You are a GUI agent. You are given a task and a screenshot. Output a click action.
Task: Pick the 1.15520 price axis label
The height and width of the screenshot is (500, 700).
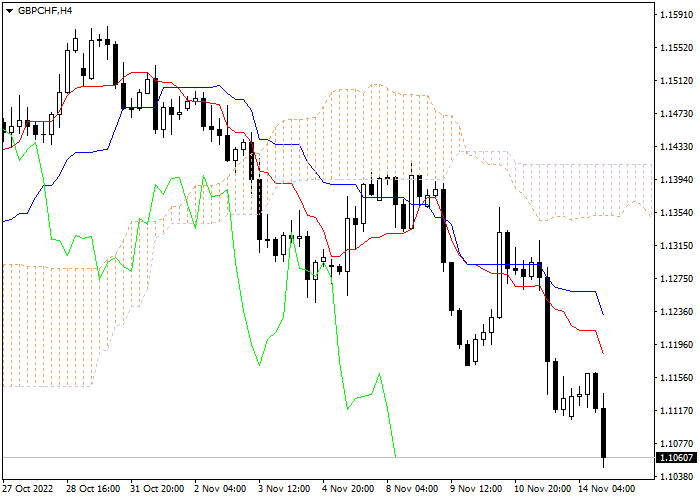point(676,48)
